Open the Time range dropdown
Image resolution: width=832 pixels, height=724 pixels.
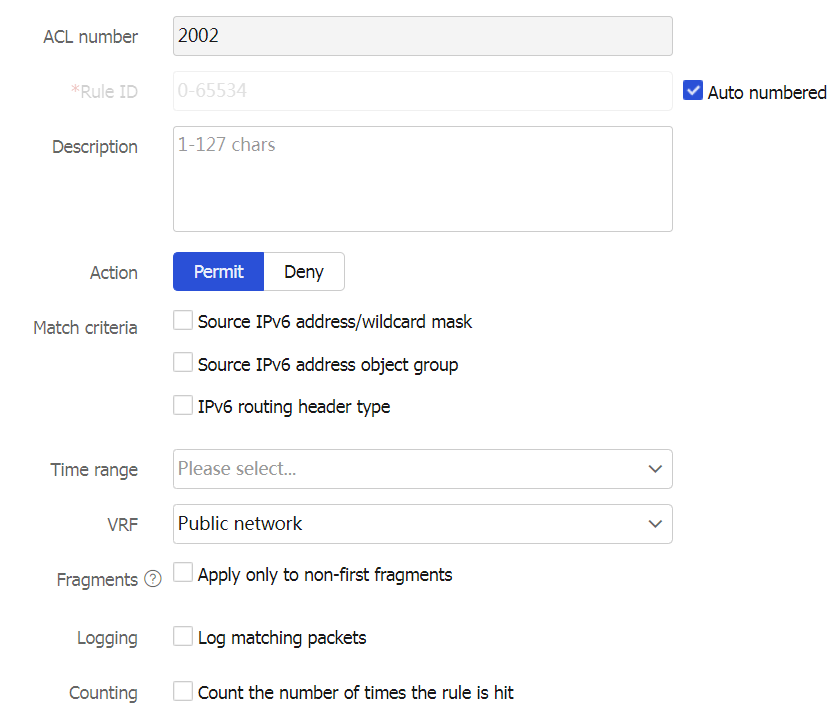coord(410,469)
